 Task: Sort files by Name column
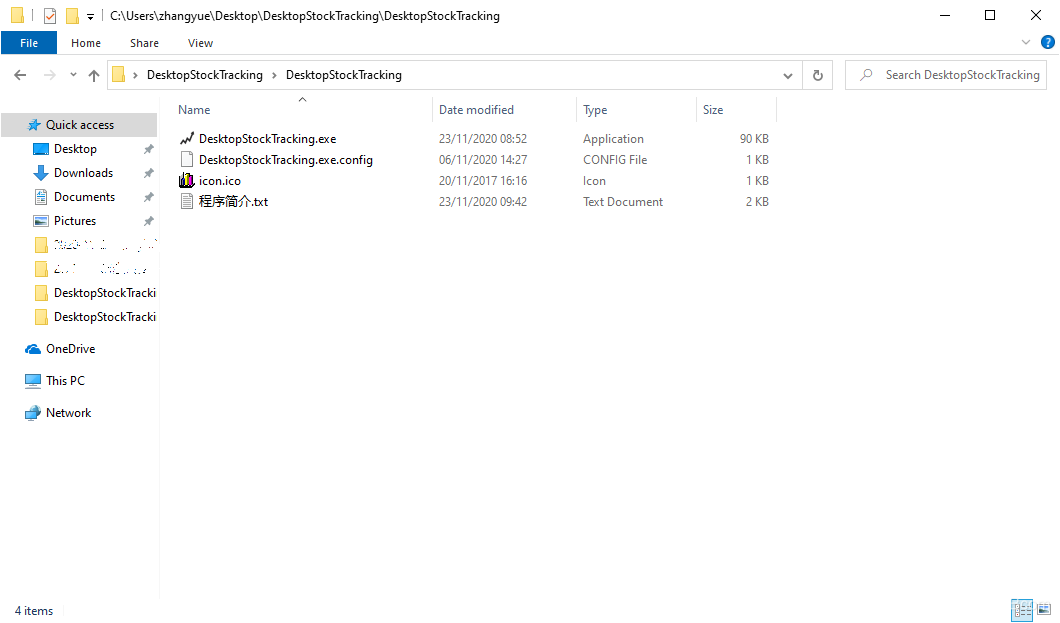tap(194, 109)
